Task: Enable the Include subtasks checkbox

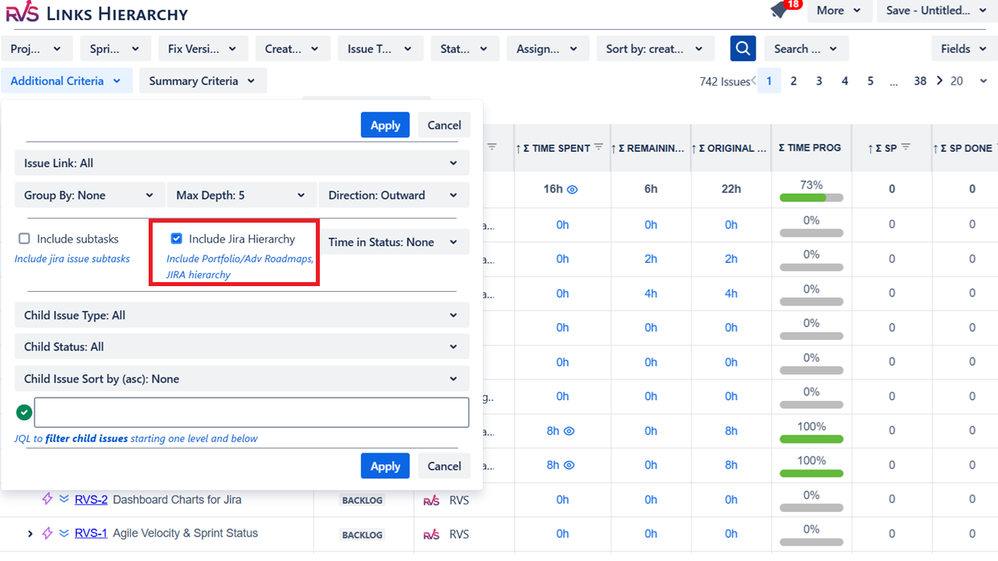Action: coord(24,239)
